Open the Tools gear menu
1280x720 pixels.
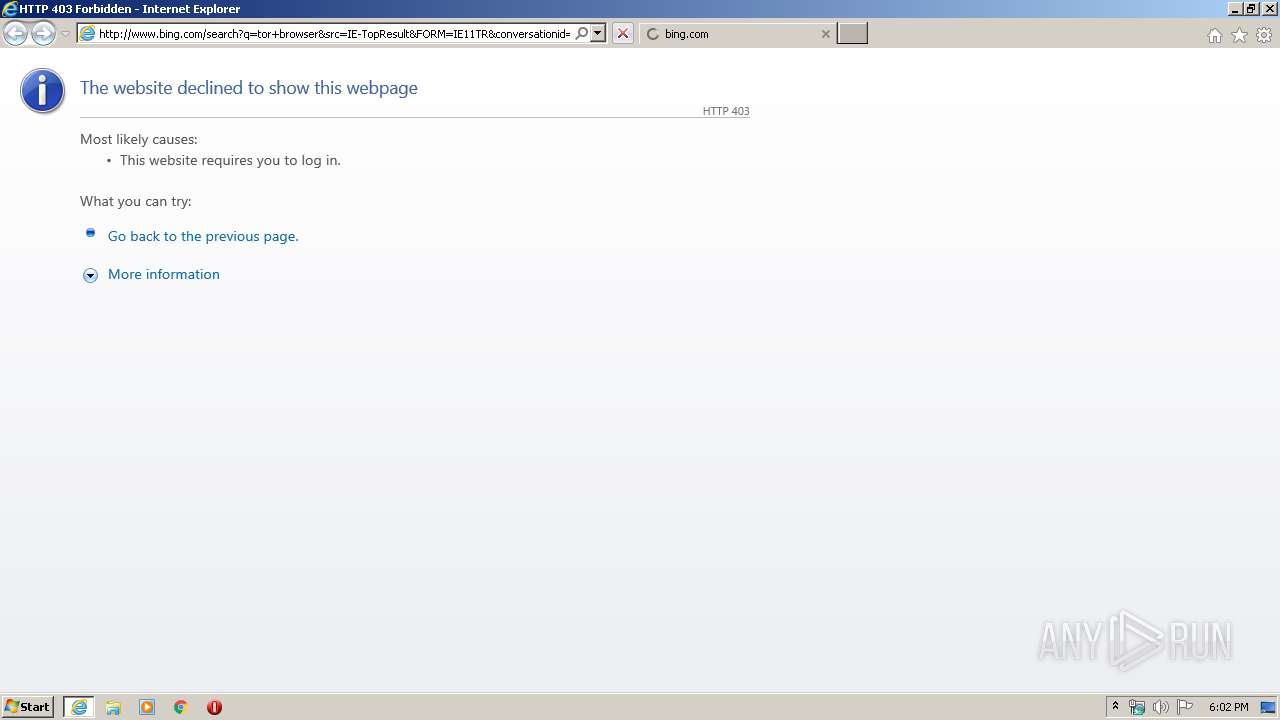coord(1264,35)
